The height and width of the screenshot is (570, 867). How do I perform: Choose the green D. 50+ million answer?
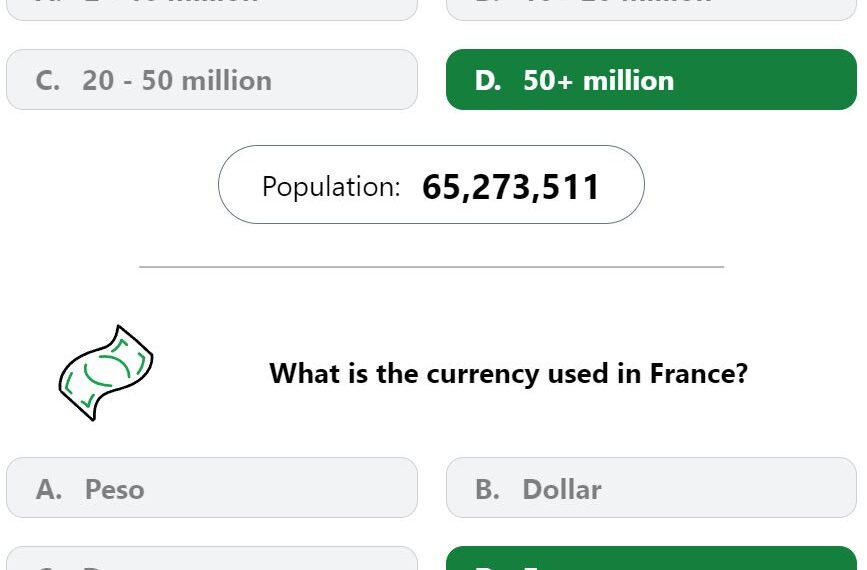[651, 80]
